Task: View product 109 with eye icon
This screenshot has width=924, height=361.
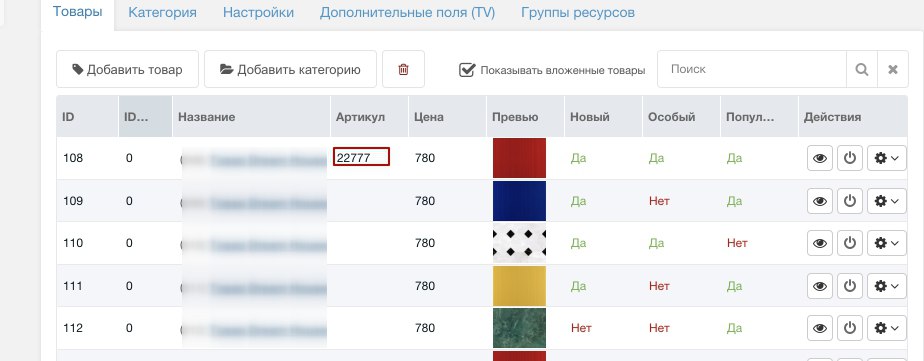Action: tap(820, 201)
